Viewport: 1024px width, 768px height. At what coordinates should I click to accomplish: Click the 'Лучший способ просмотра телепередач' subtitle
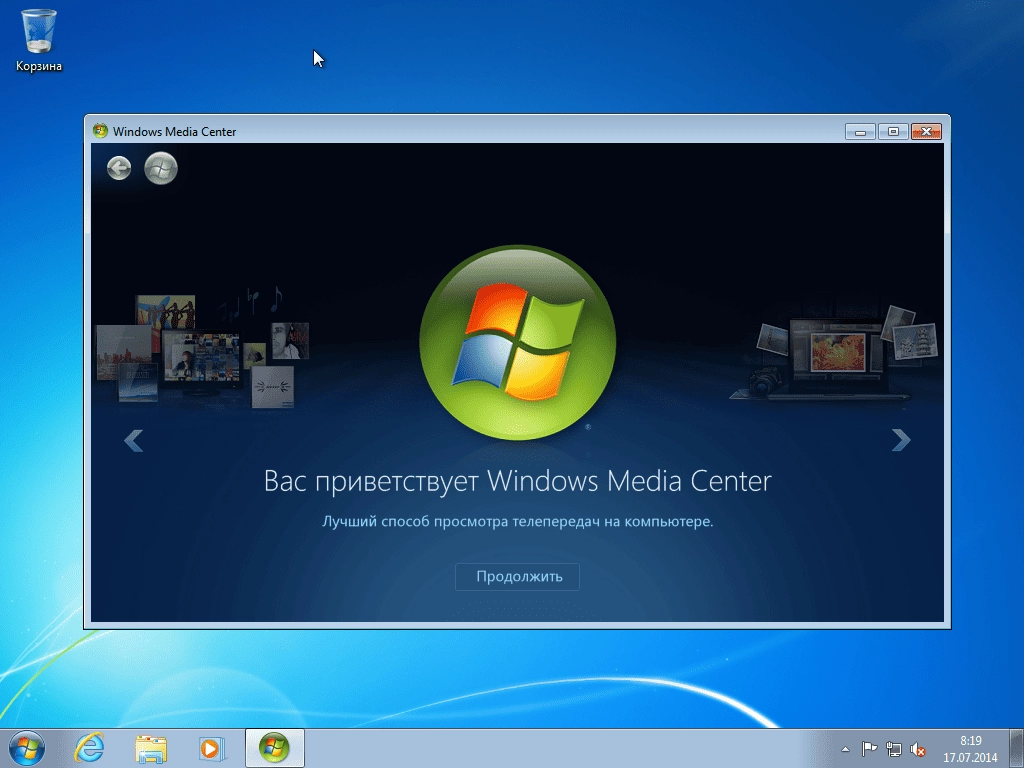click(x=518, y=522)
